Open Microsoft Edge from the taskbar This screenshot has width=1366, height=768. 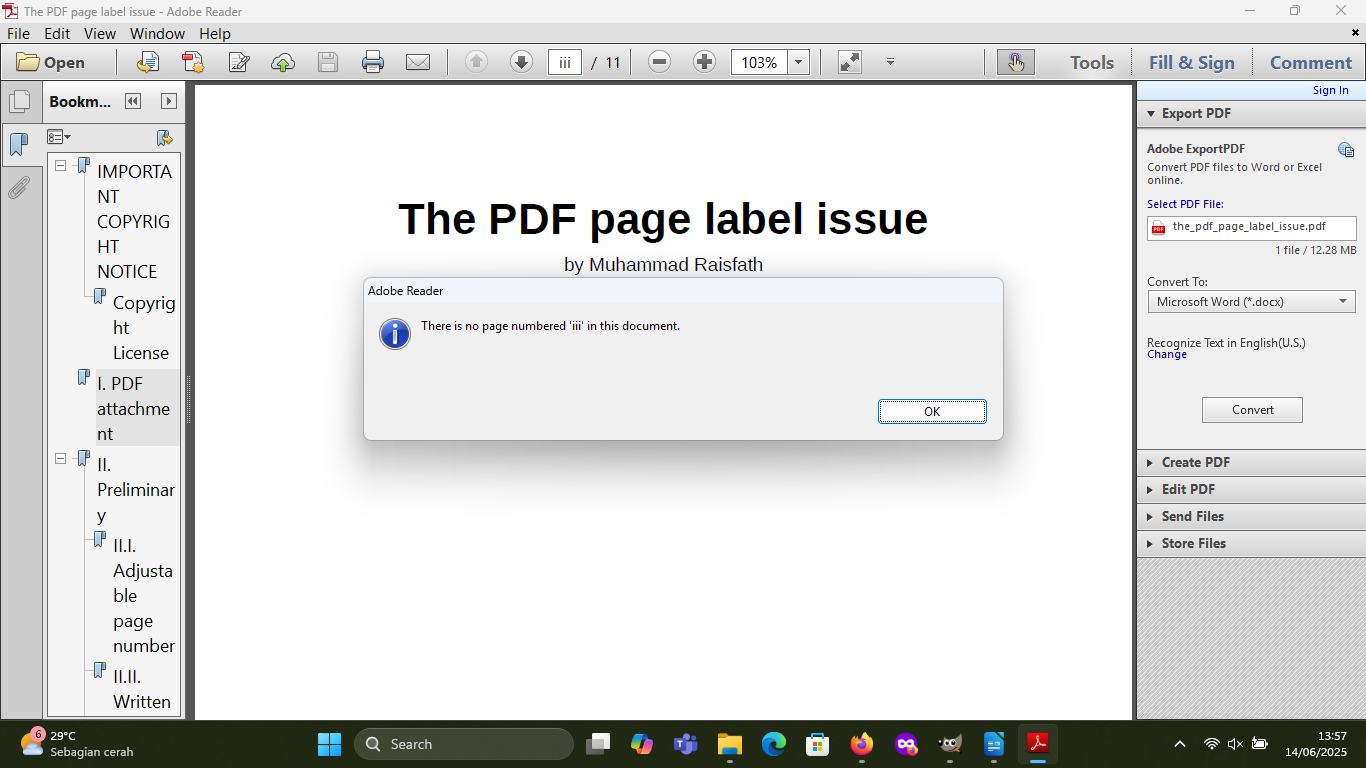click(774, 744)
